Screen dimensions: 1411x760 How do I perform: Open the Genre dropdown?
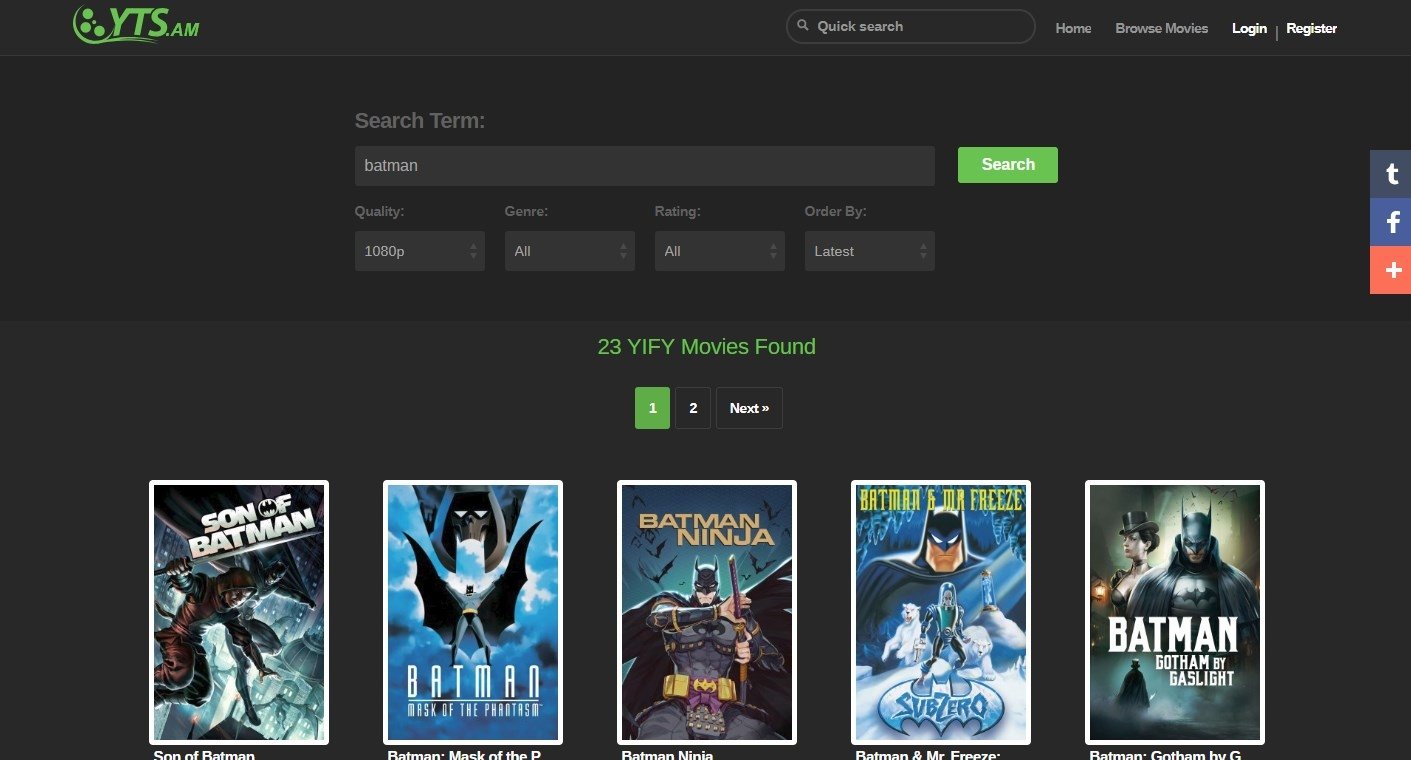(570, 251)
